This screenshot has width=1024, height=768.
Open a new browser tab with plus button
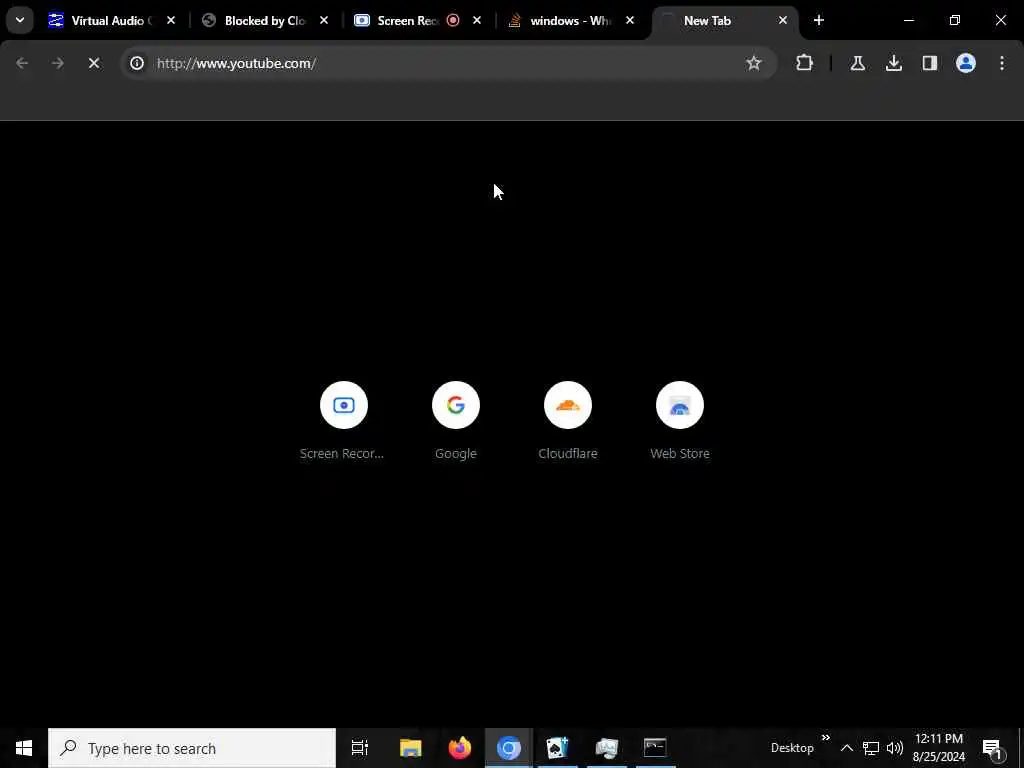coord(819,20)
